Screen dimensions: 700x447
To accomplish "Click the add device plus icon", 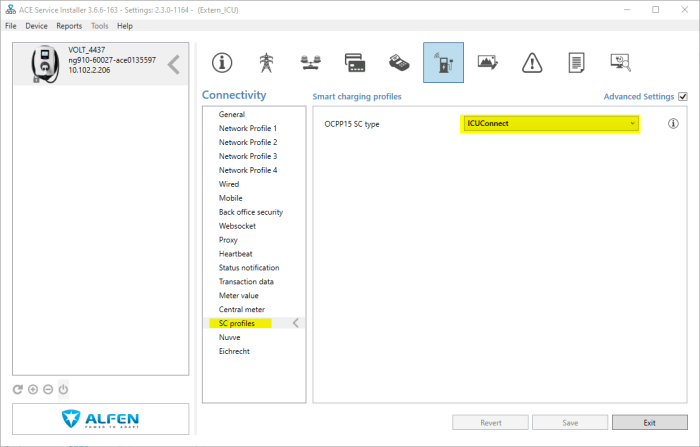I will (x=33, y=389).
